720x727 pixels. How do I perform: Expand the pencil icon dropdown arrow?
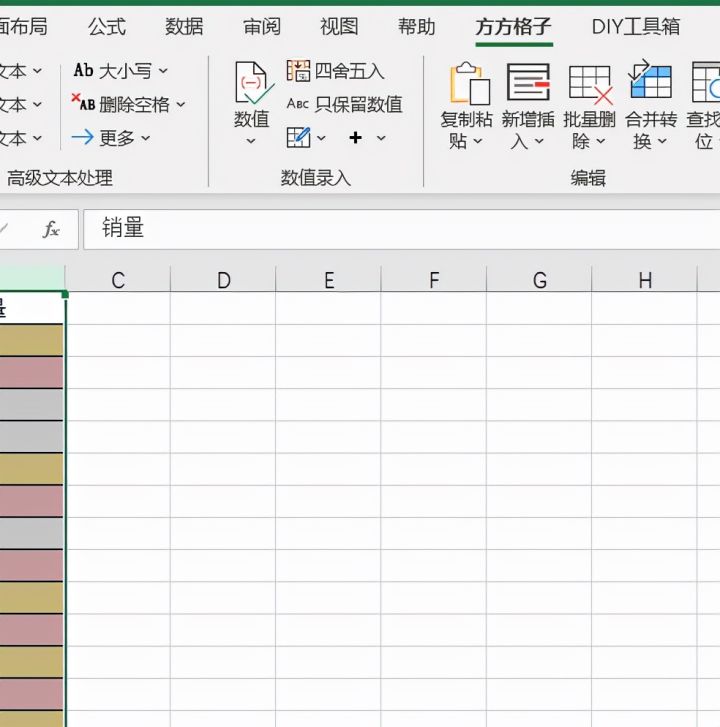[321, 138]
